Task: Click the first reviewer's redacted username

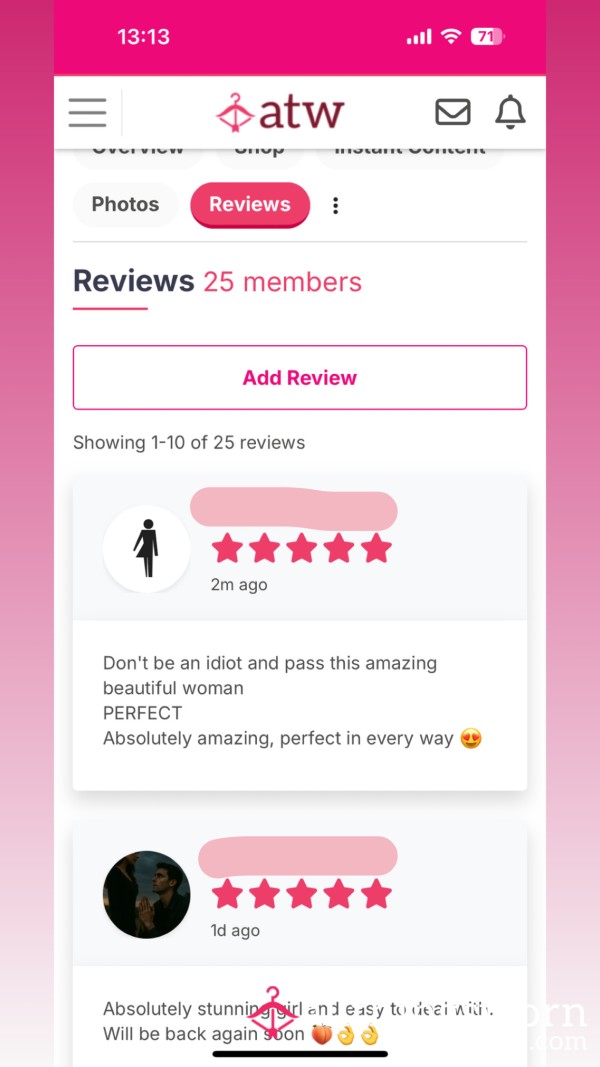Action: [x=294, y=510]
